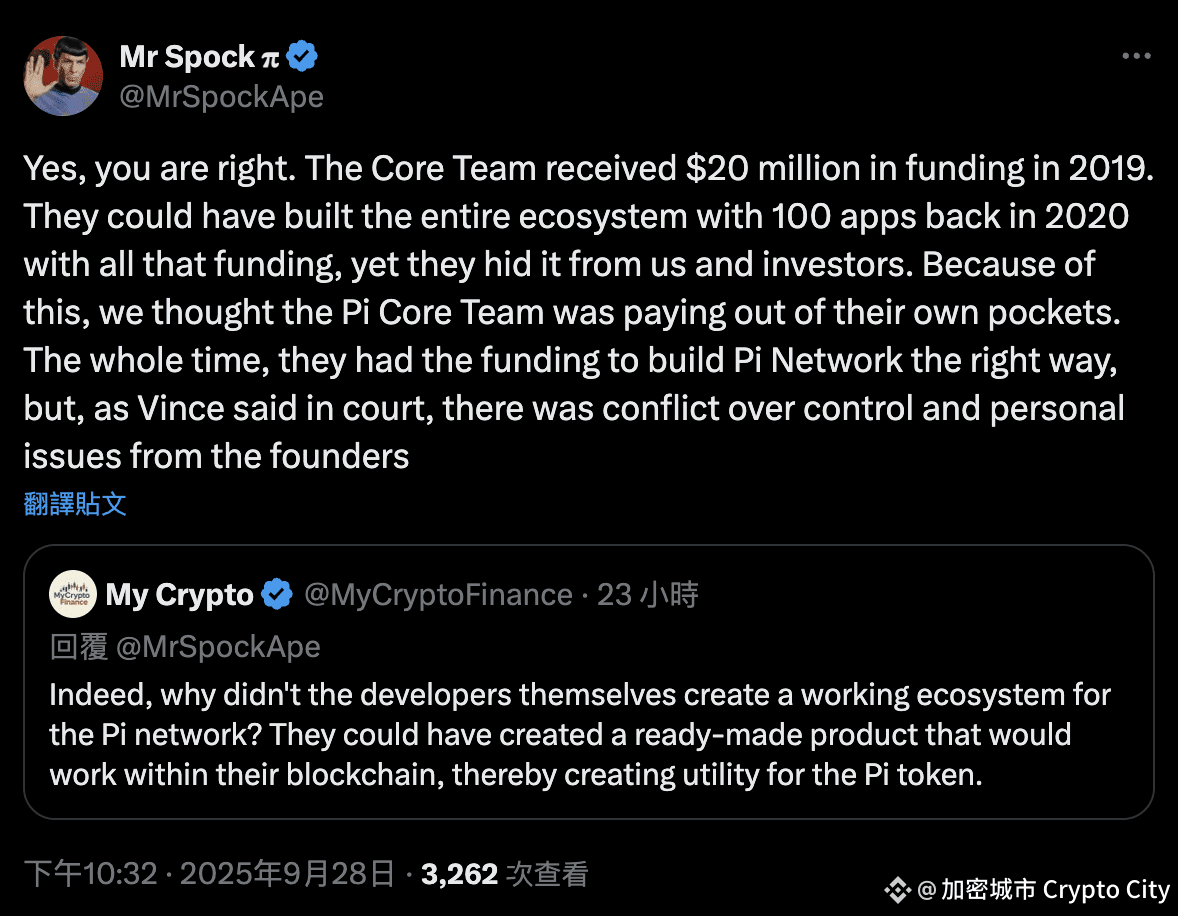This screenshot has width=1178, height=916.
Task: Click the @MrSpockApe handle under the name
Action: click(x=221, y=96)
